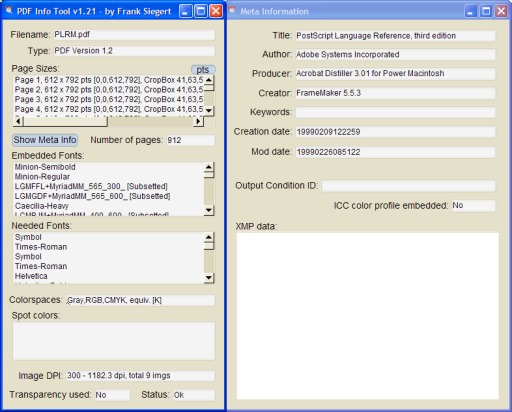Click the Status field showing Ok
The image size is (512, 412).
(x=194, y=395)
